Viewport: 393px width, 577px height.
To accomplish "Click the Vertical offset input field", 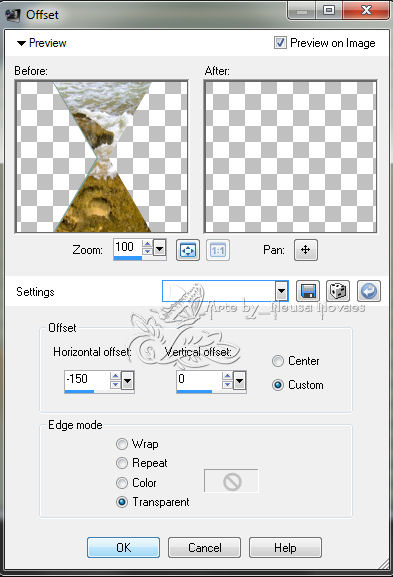I will tap(199, 380).
